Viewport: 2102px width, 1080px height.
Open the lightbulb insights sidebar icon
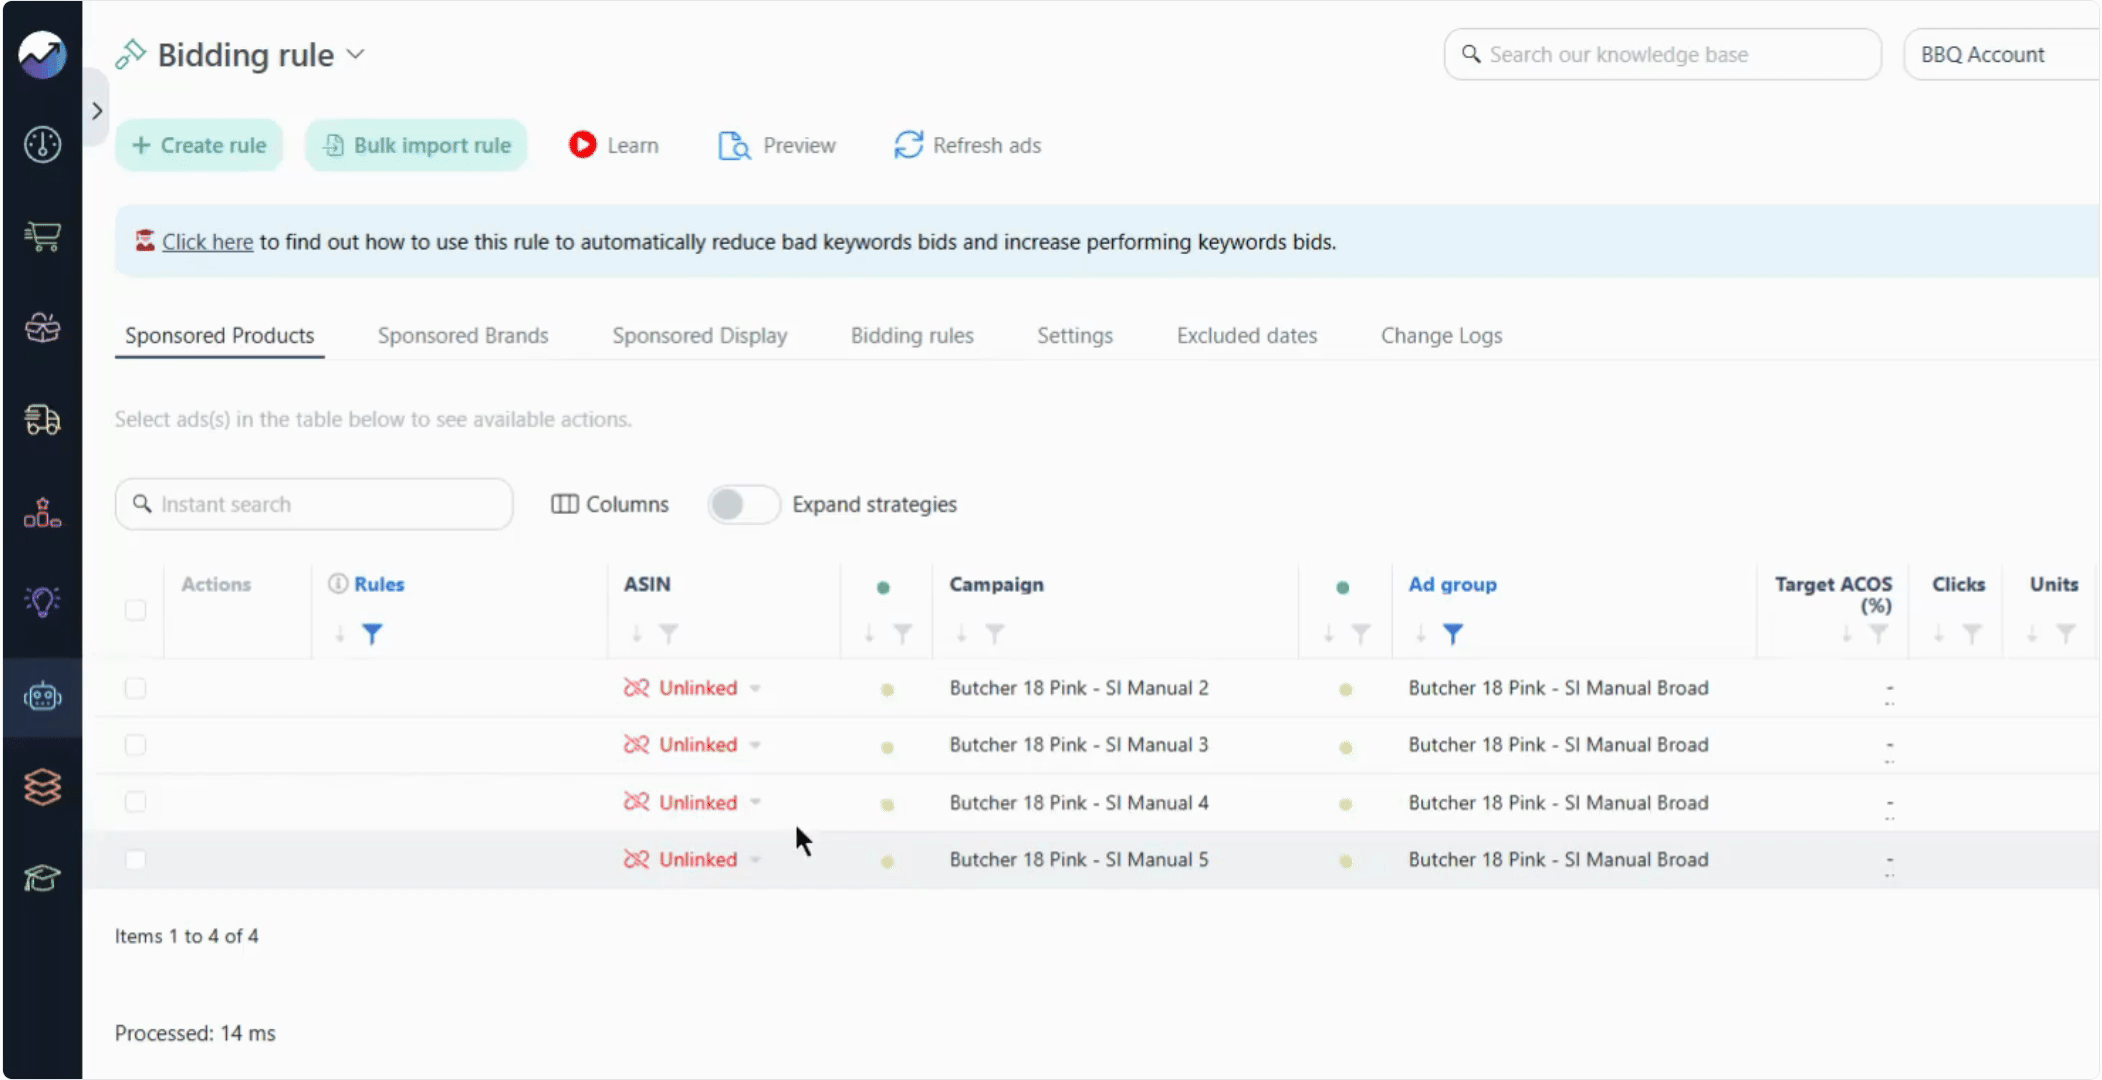(x=42, y=602)
